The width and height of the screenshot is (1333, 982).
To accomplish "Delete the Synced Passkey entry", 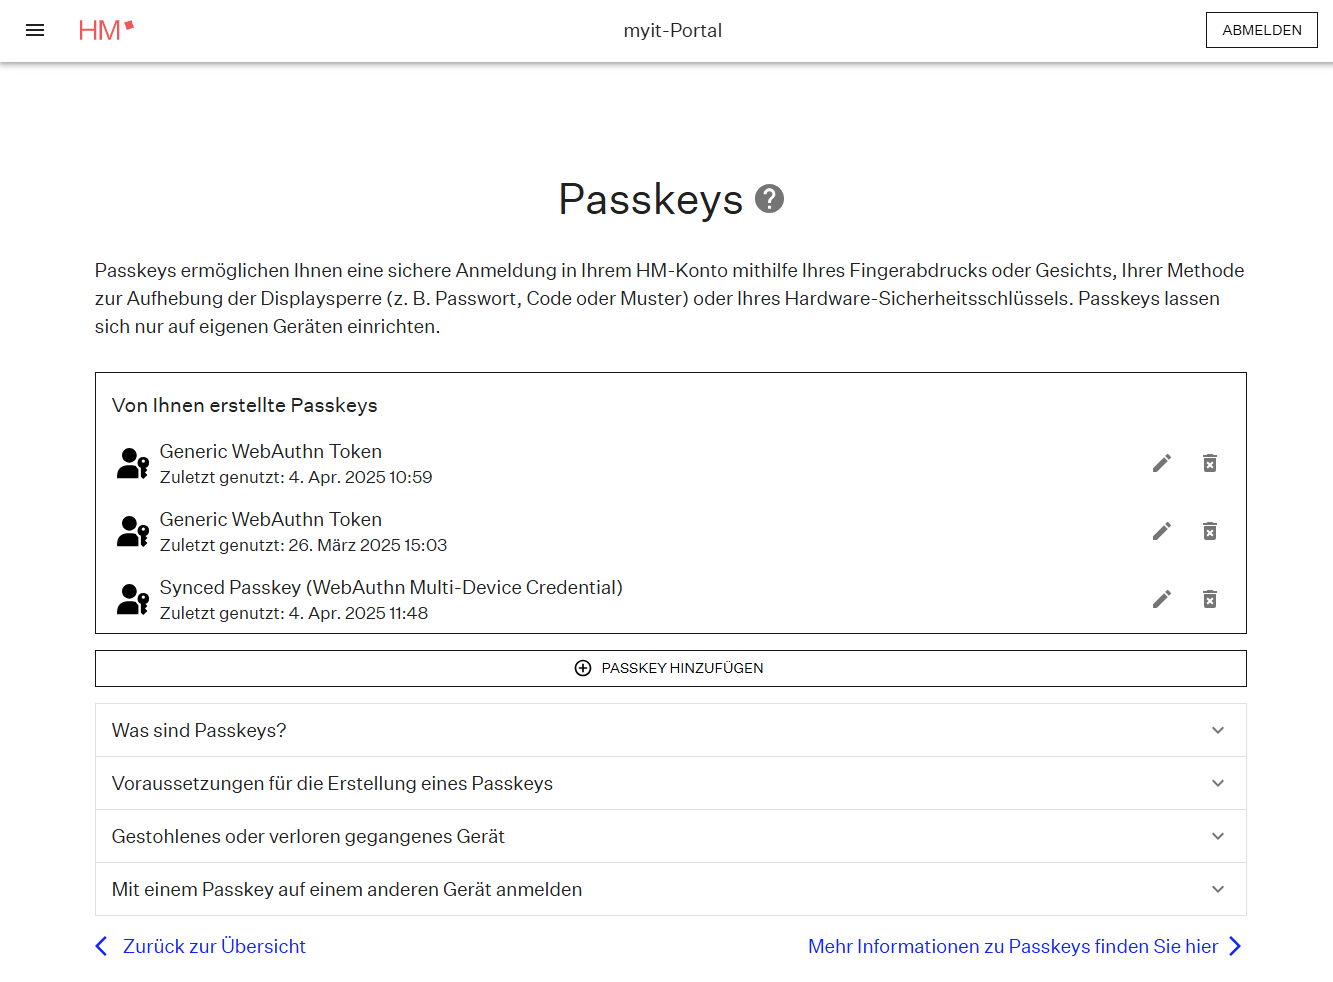I will (x=1209, y=599).
